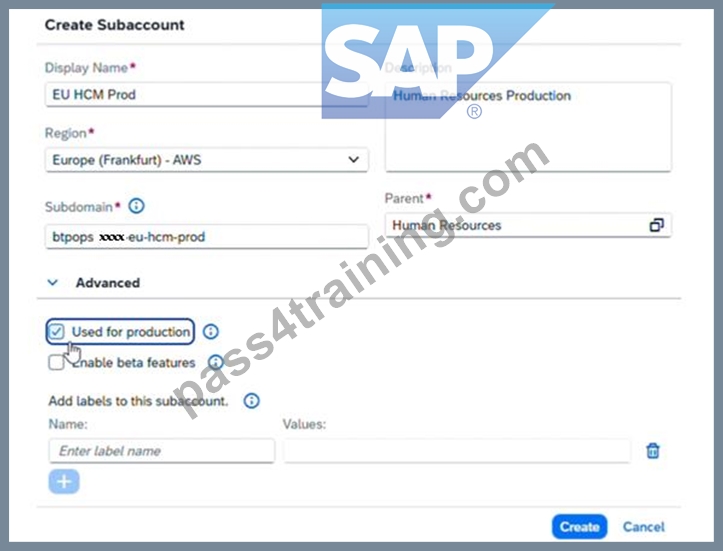The height and width of the screenshot is (551, 723).
Task: Click the Subdomain input field
Action: (x=207, y=237)
